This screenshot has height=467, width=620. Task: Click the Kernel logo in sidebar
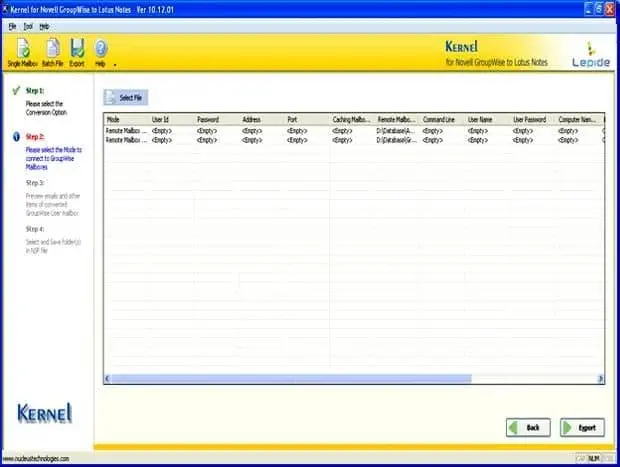click(45, 413)
